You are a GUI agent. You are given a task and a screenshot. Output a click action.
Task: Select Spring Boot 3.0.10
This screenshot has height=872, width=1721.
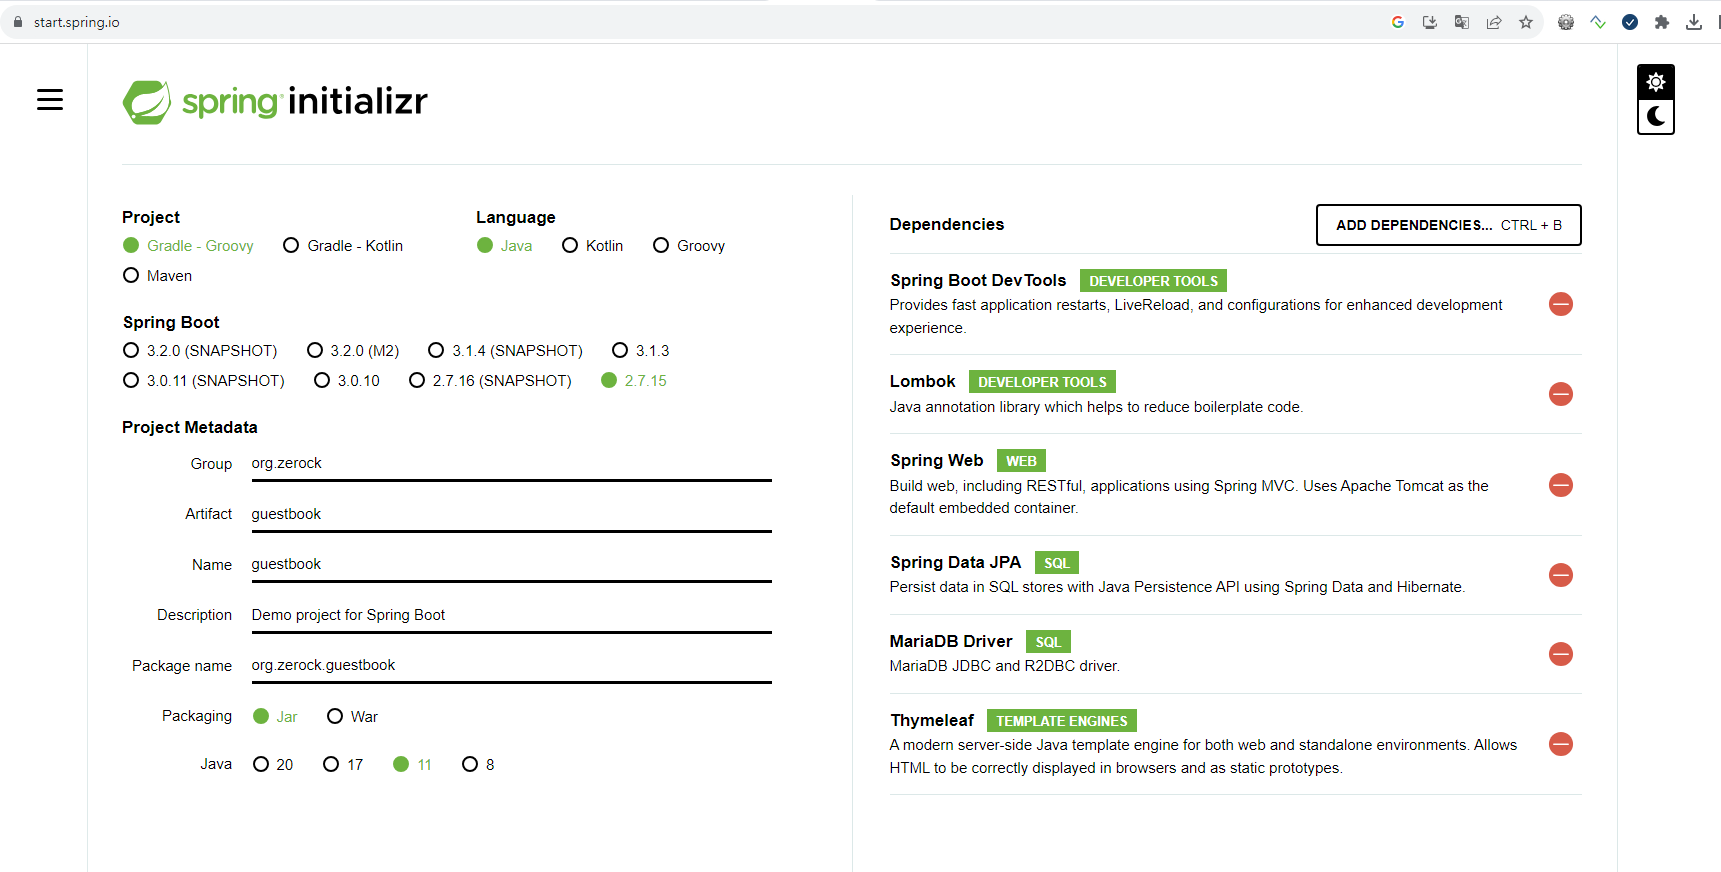[x=347, y=381]
